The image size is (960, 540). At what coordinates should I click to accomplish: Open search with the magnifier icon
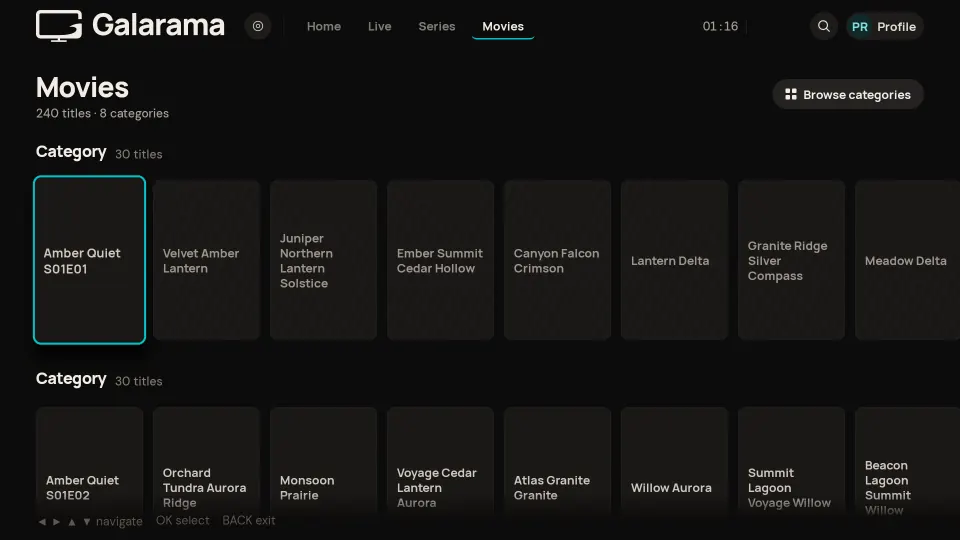tap(823, 26)
